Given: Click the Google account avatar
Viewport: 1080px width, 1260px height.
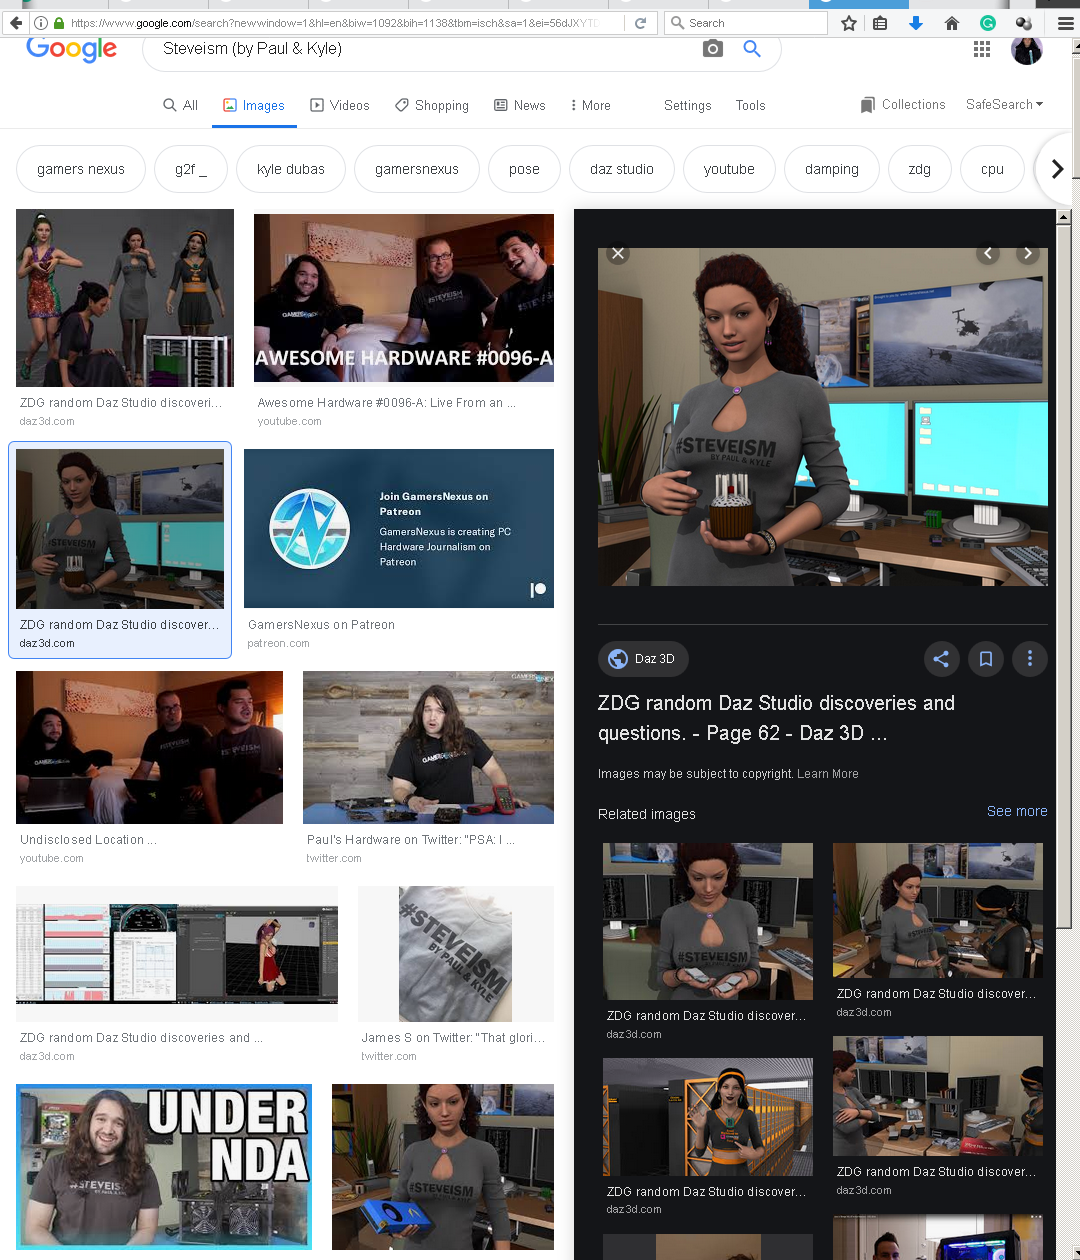Looking at the screenshot, I should (x=1027, y=48).
